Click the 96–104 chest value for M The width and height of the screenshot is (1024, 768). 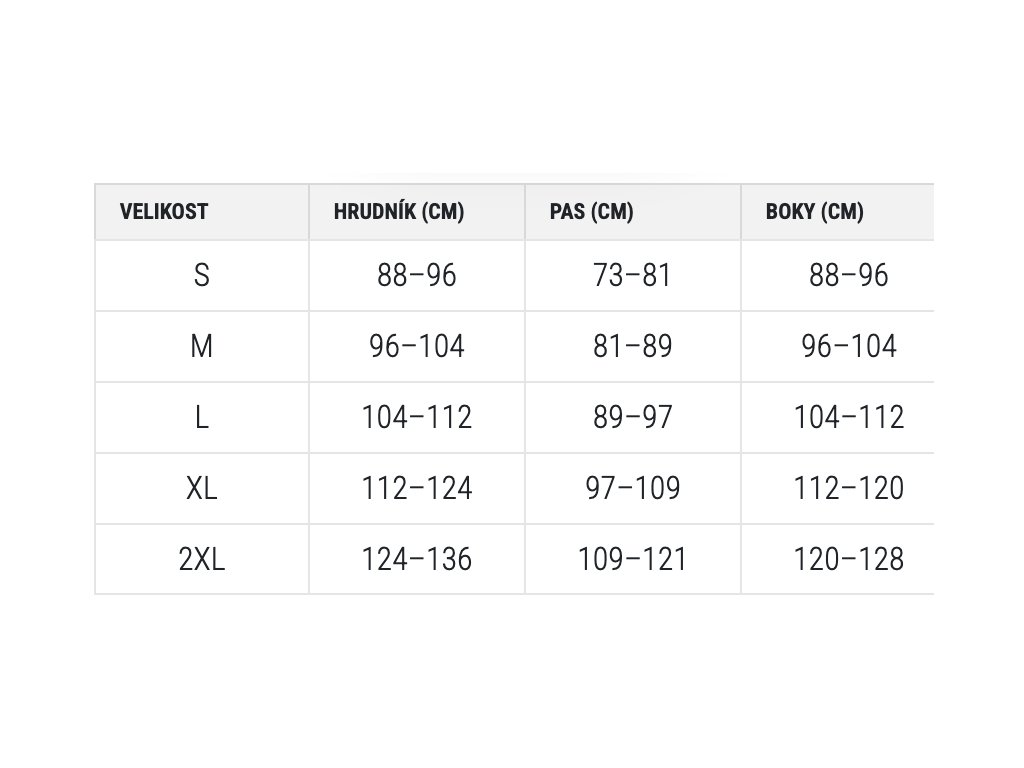tap(417, 346)
